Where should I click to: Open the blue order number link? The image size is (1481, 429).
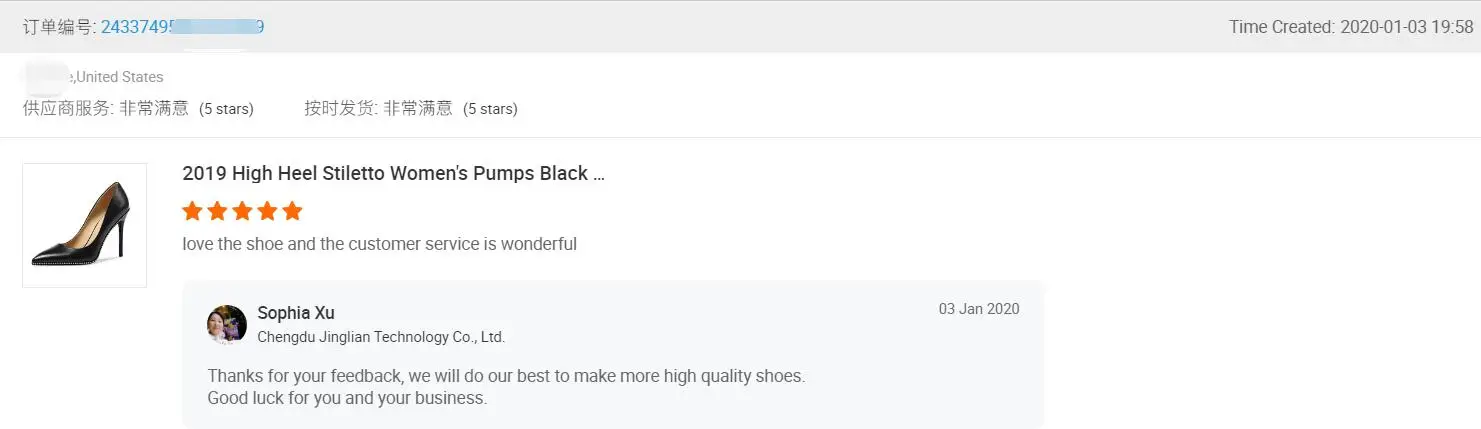(182, 27)
